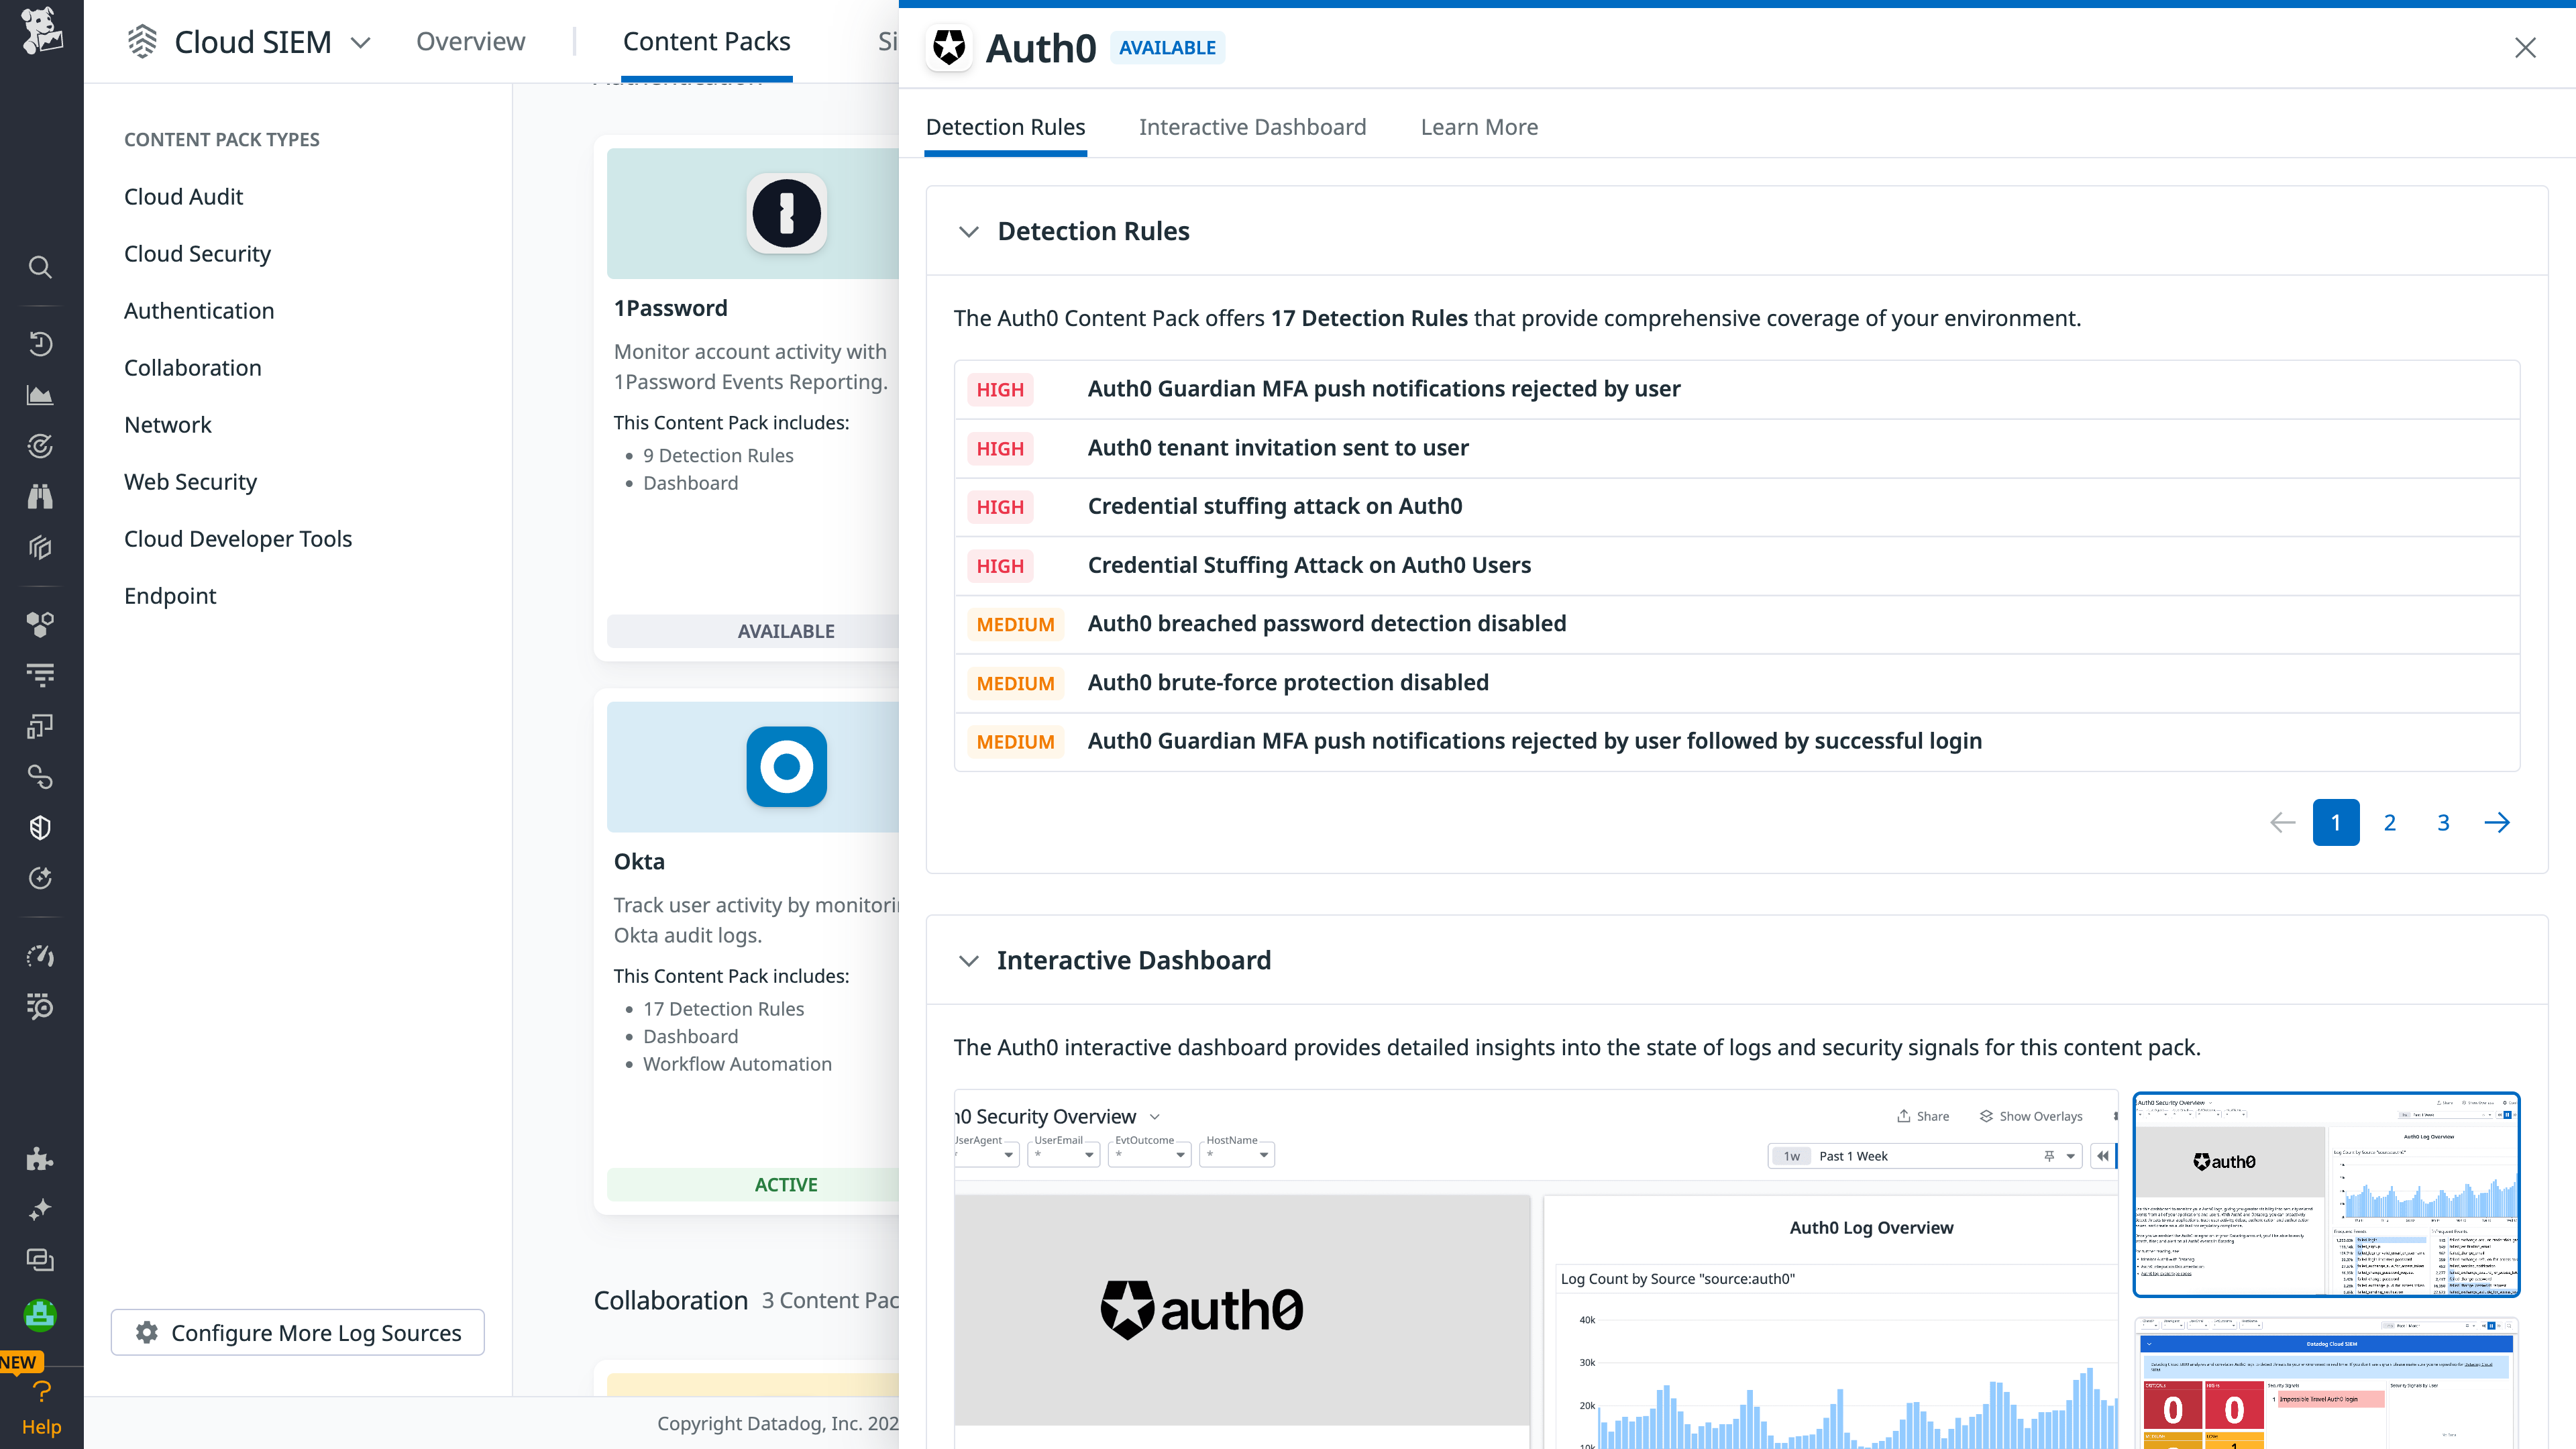Click Configure More Log Sources

pos(297,1332)
